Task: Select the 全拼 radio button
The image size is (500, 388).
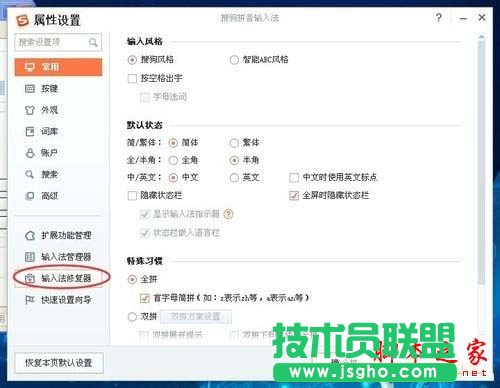Action: pyautogui.click(x=132, y=279)
